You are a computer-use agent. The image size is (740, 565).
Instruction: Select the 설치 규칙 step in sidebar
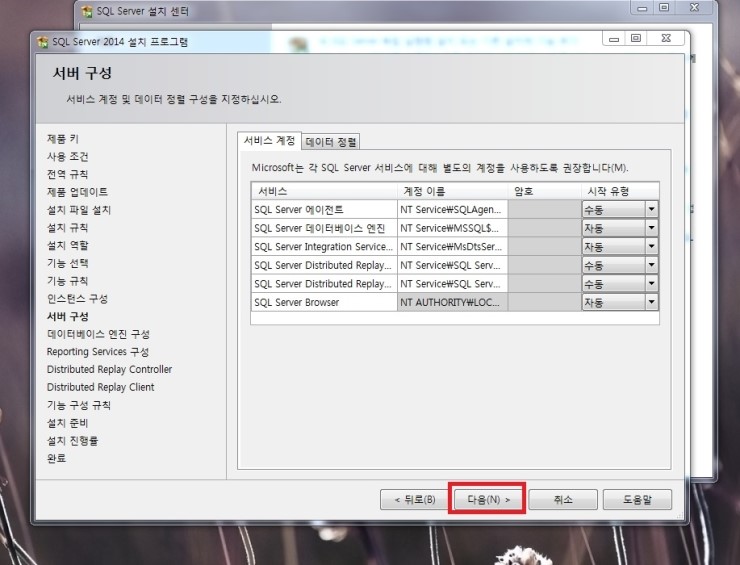pyautogui.click(x=67, y=228)
